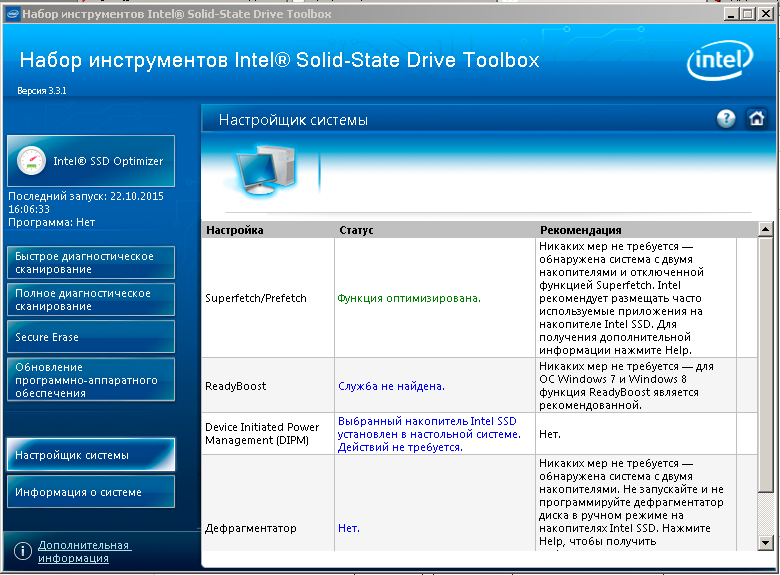
Task: Click the vertical scrollbar thumb of the table
Action: 765,364
